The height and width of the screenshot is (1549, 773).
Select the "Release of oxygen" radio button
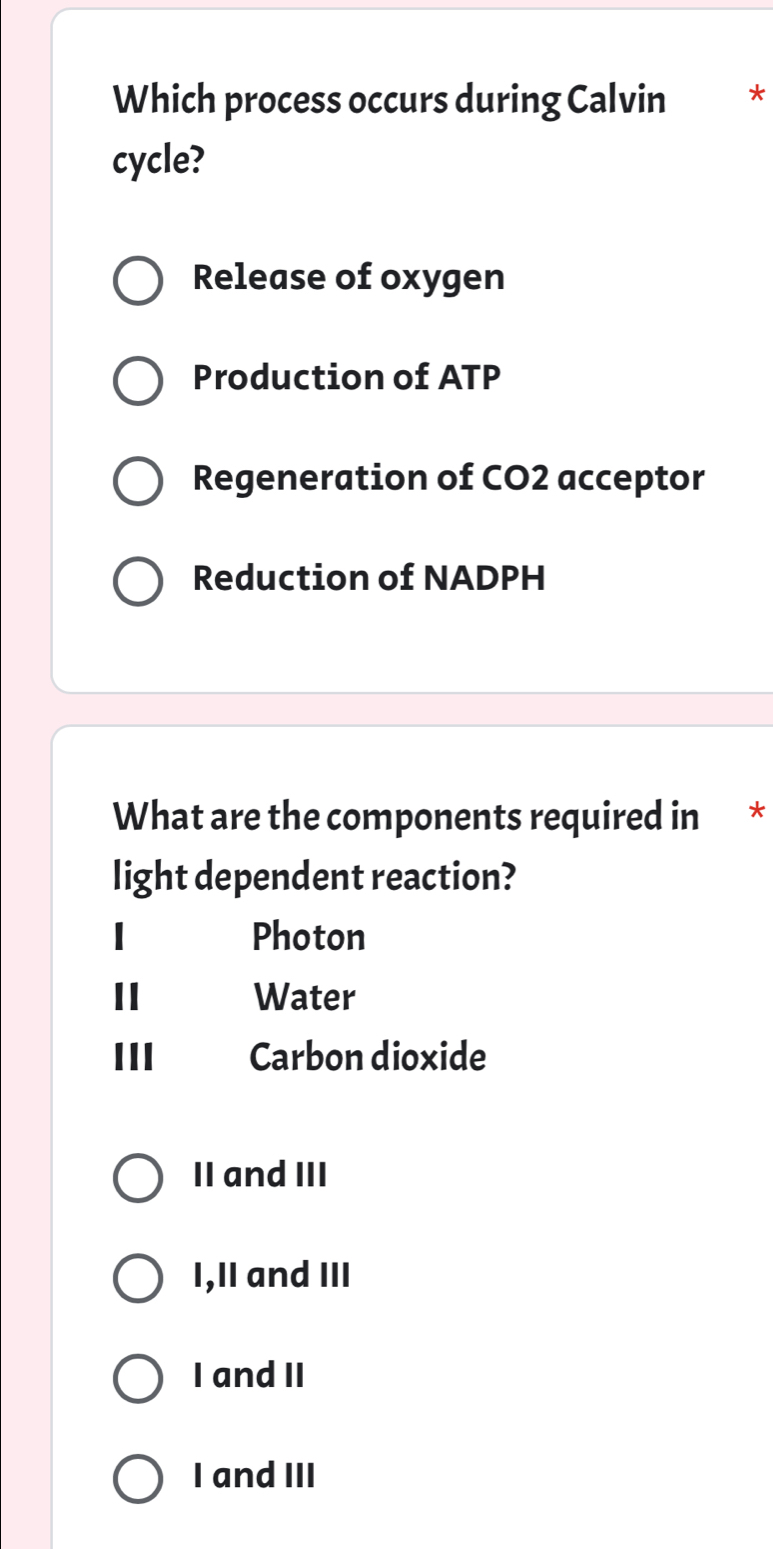pyautogui.click(x=140, y=279)
